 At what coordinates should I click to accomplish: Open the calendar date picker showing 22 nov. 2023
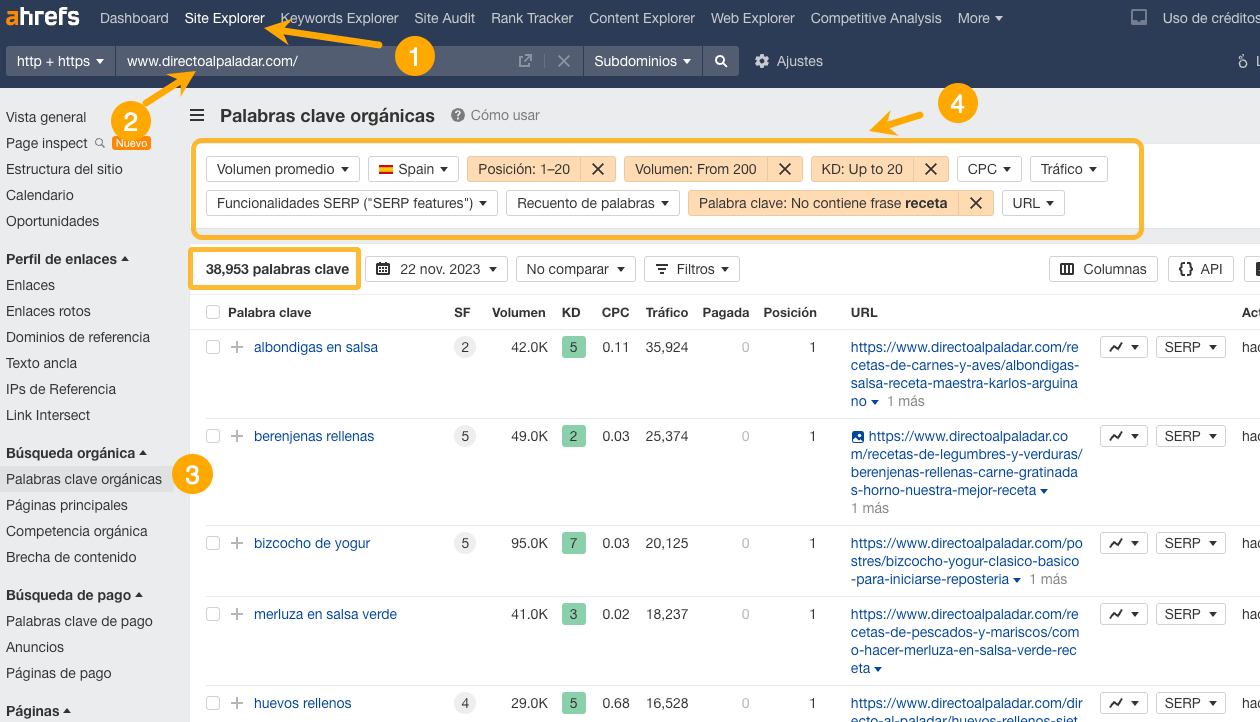click(436, 268)
